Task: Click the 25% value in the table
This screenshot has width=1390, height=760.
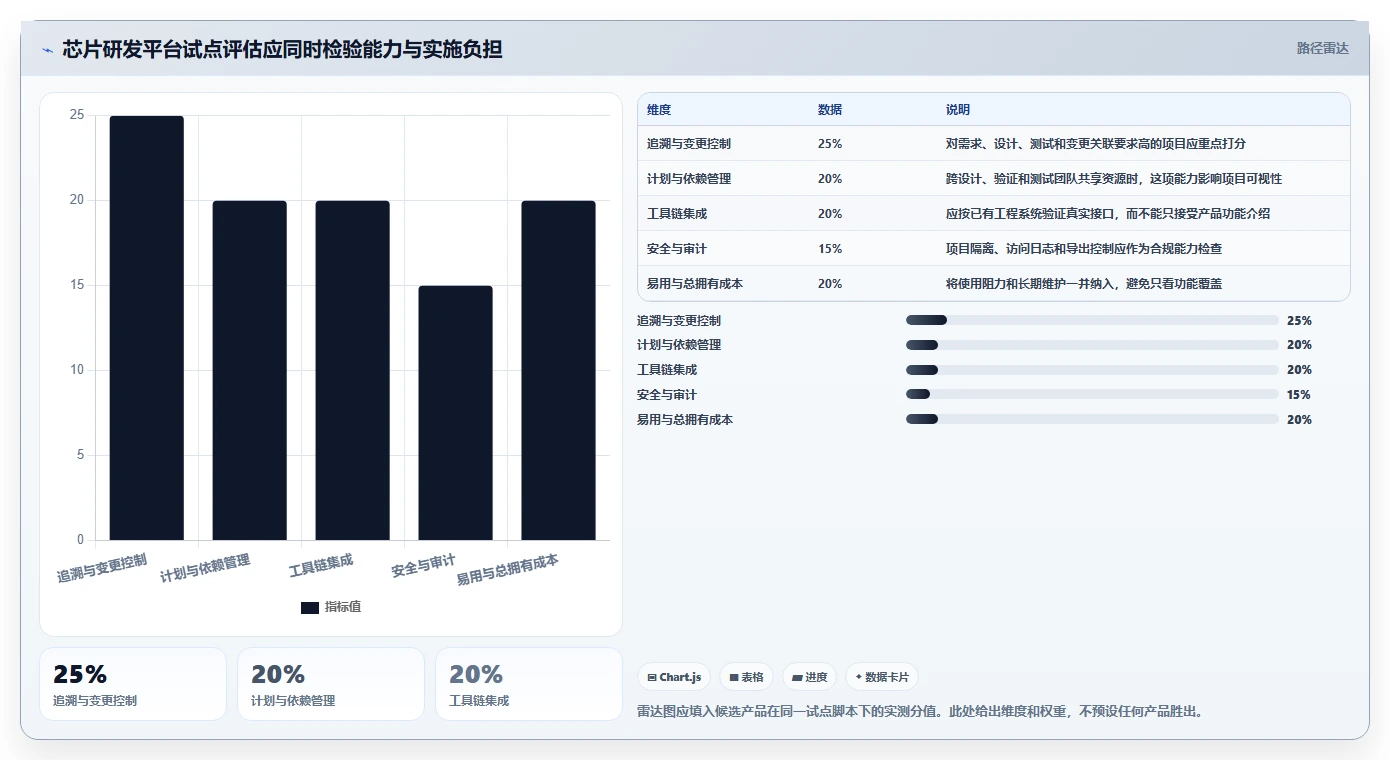Action: tap(830, 144)
